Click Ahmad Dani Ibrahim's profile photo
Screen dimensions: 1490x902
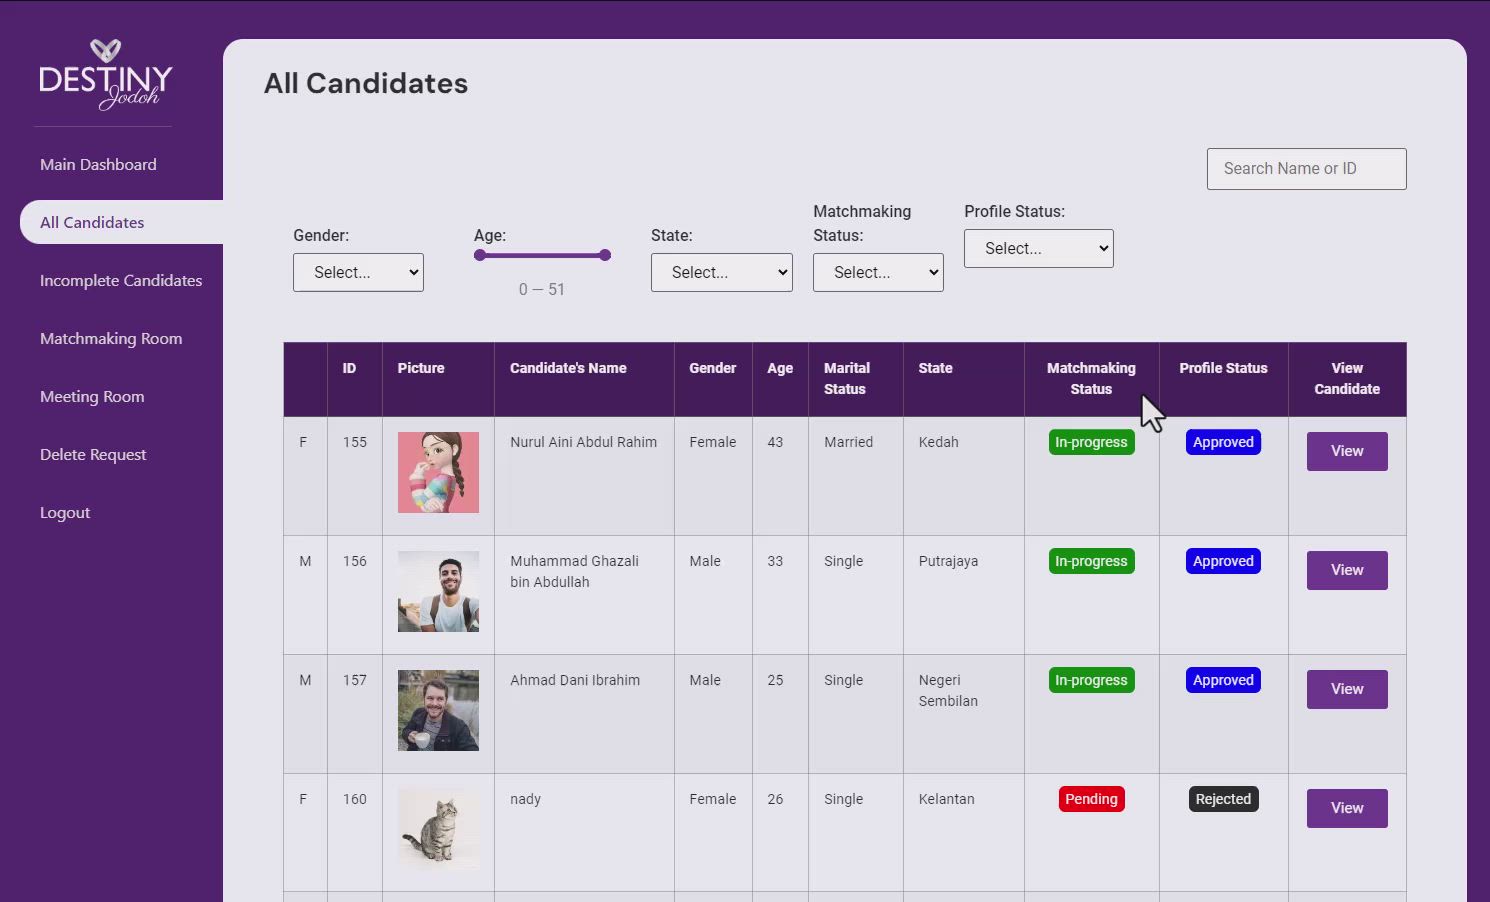[438, 710]
